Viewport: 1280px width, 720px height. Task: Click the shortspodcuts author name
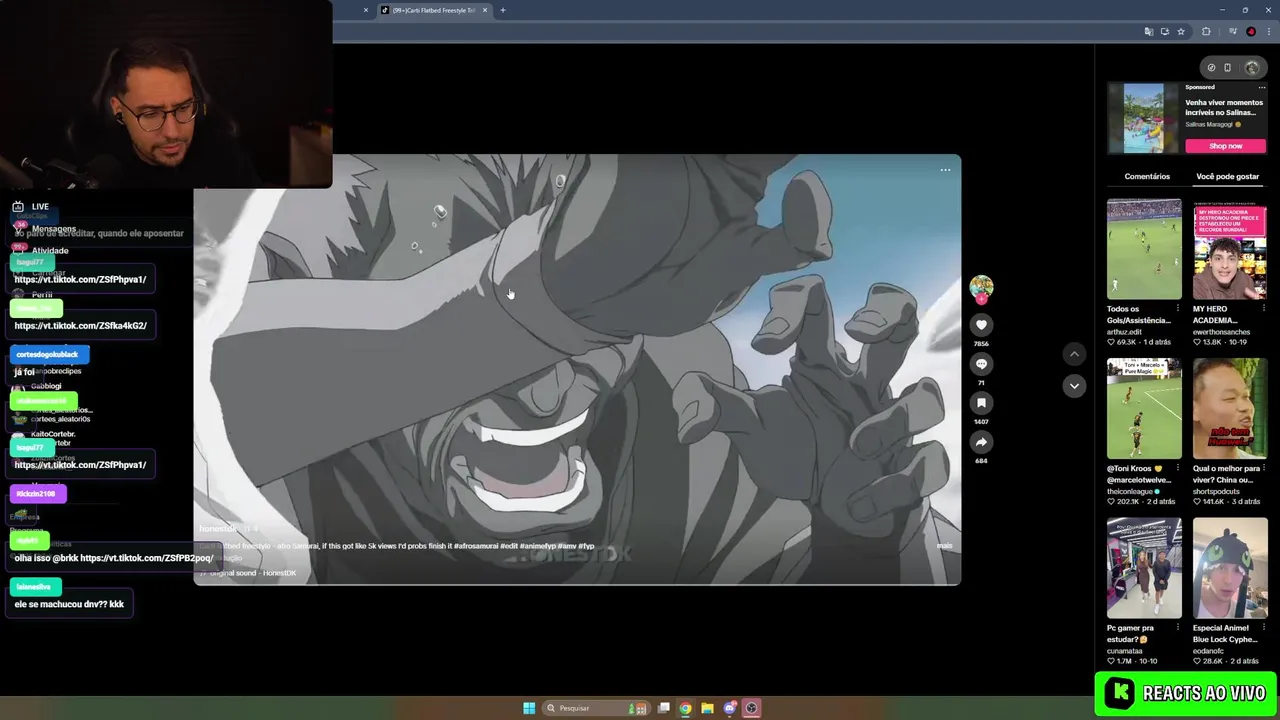1218,491
